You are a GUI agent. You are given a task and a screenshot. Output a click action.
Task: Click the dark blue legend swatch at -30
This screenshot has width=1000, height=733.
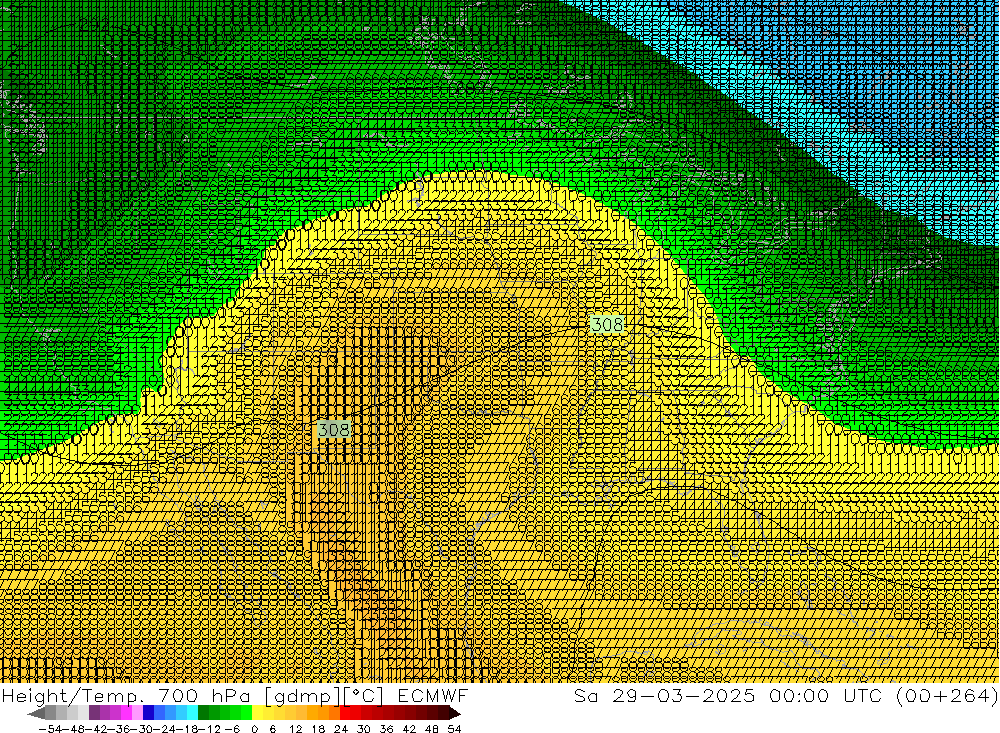[148, 712]
